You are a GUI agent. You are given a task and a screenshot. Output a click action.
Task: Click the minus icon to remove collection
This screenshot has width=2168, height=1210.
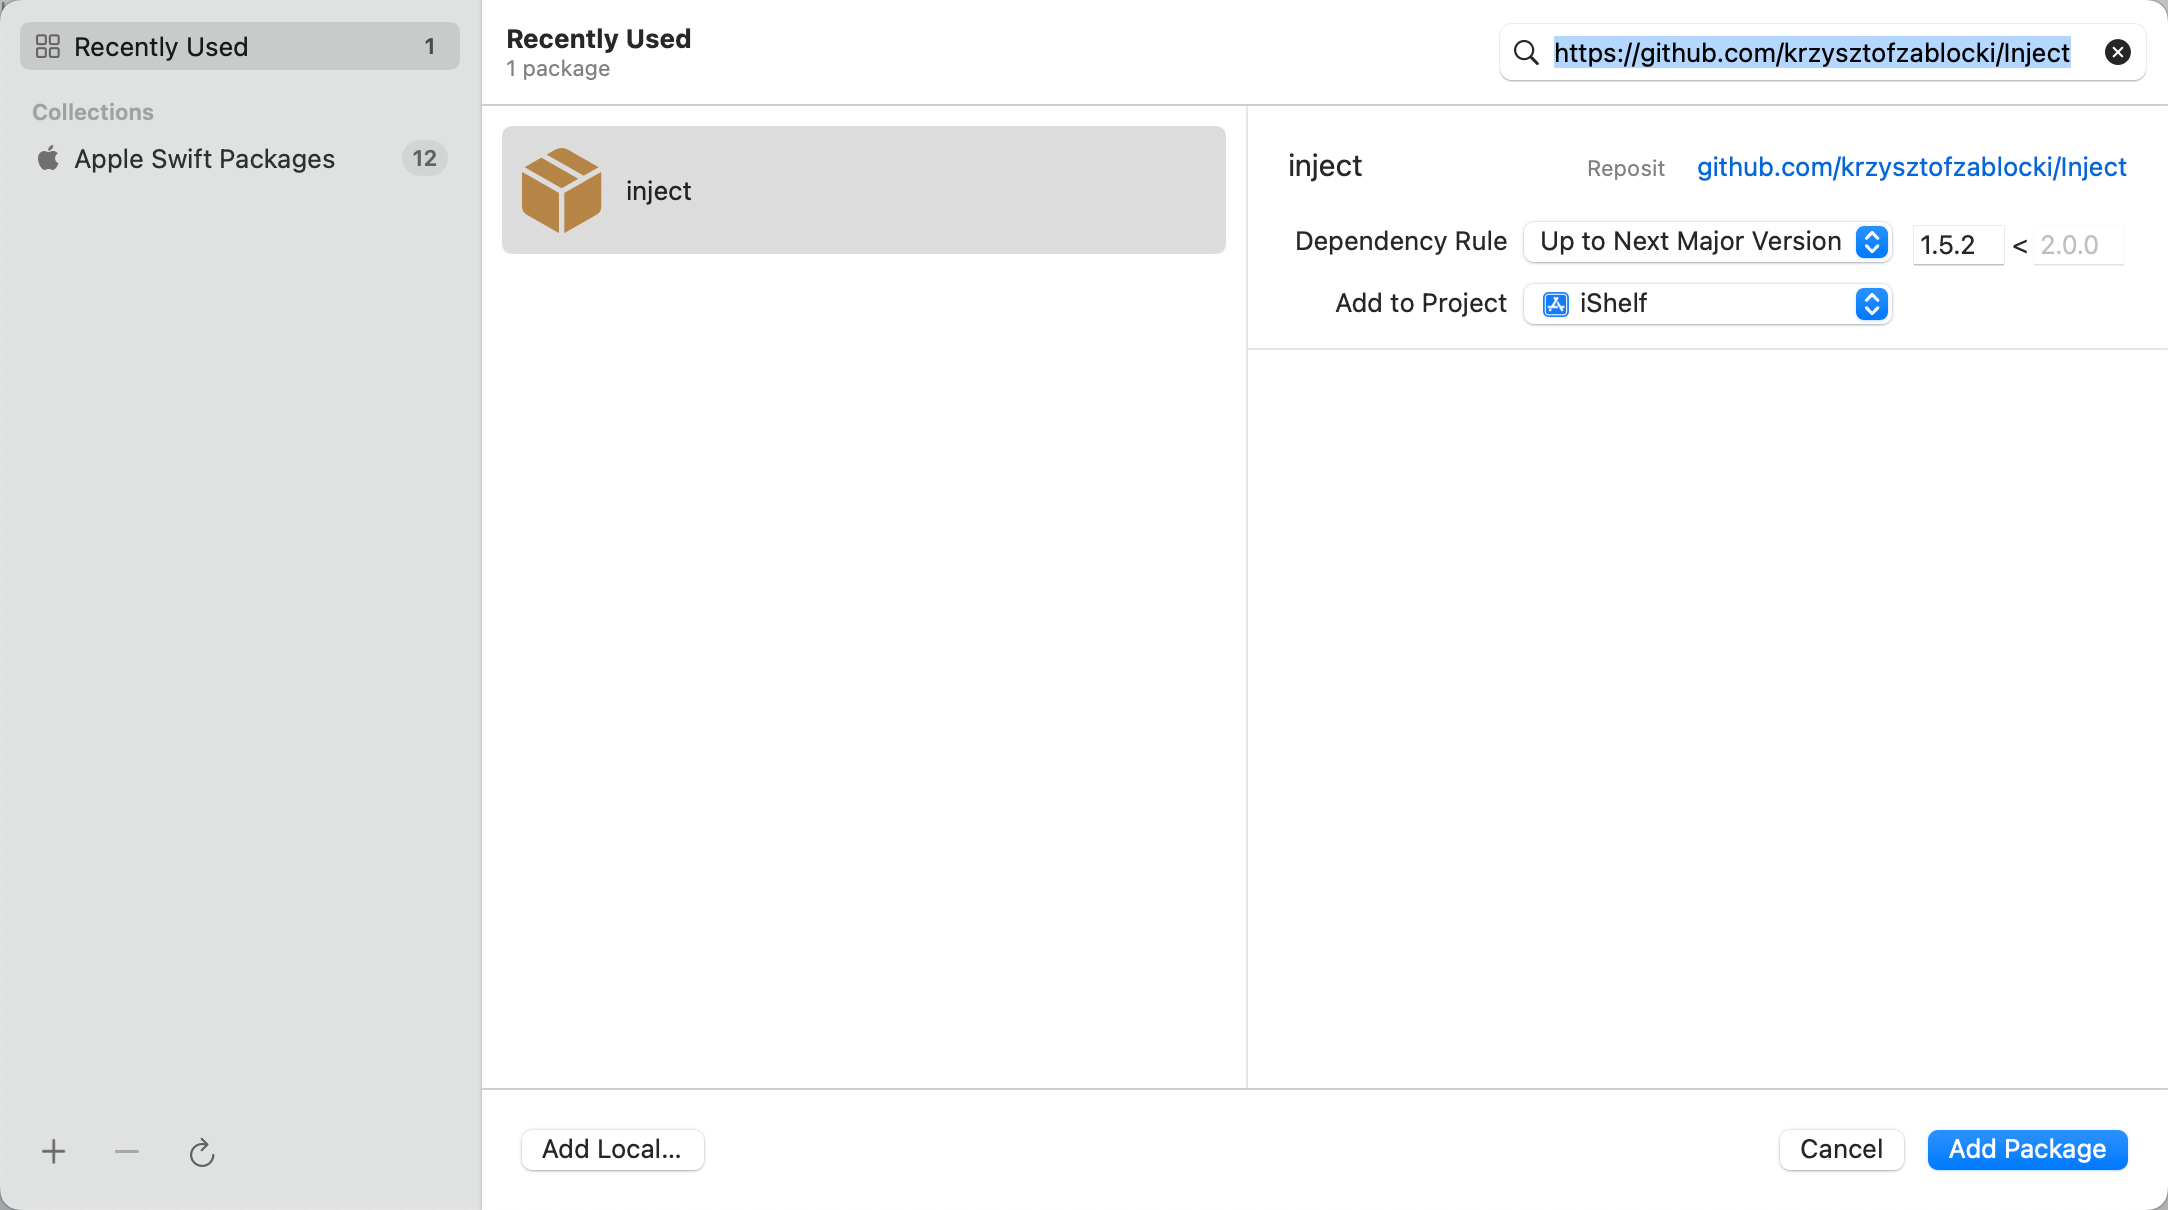point(127,1152)
